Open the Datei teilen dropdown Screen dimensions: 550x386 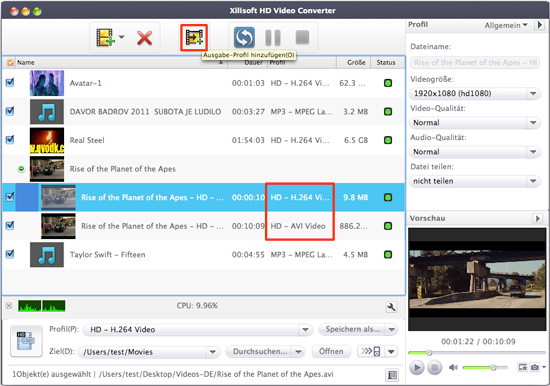475,181
